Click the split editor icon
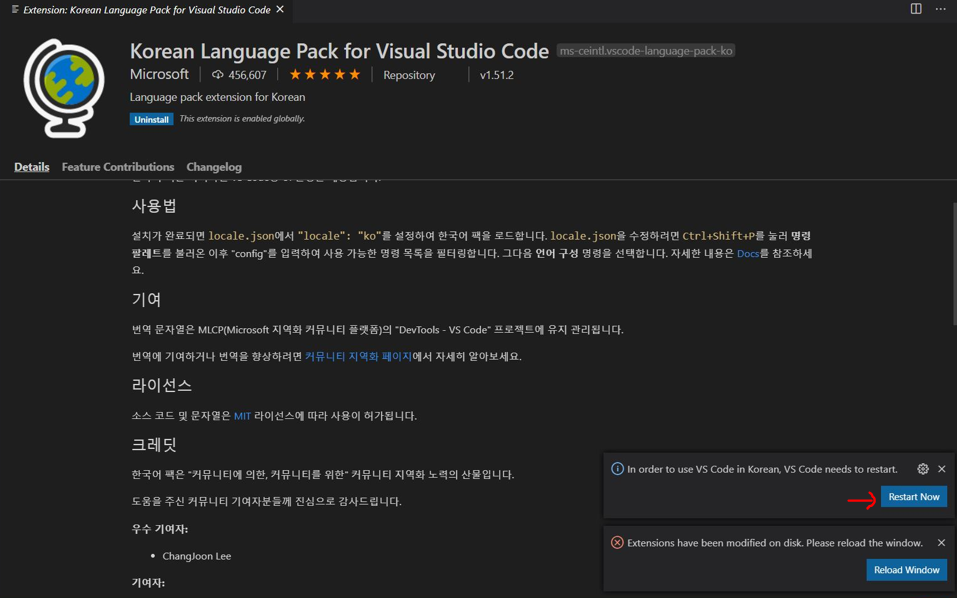Screen dimensions: 957x598 pos(916,9)
